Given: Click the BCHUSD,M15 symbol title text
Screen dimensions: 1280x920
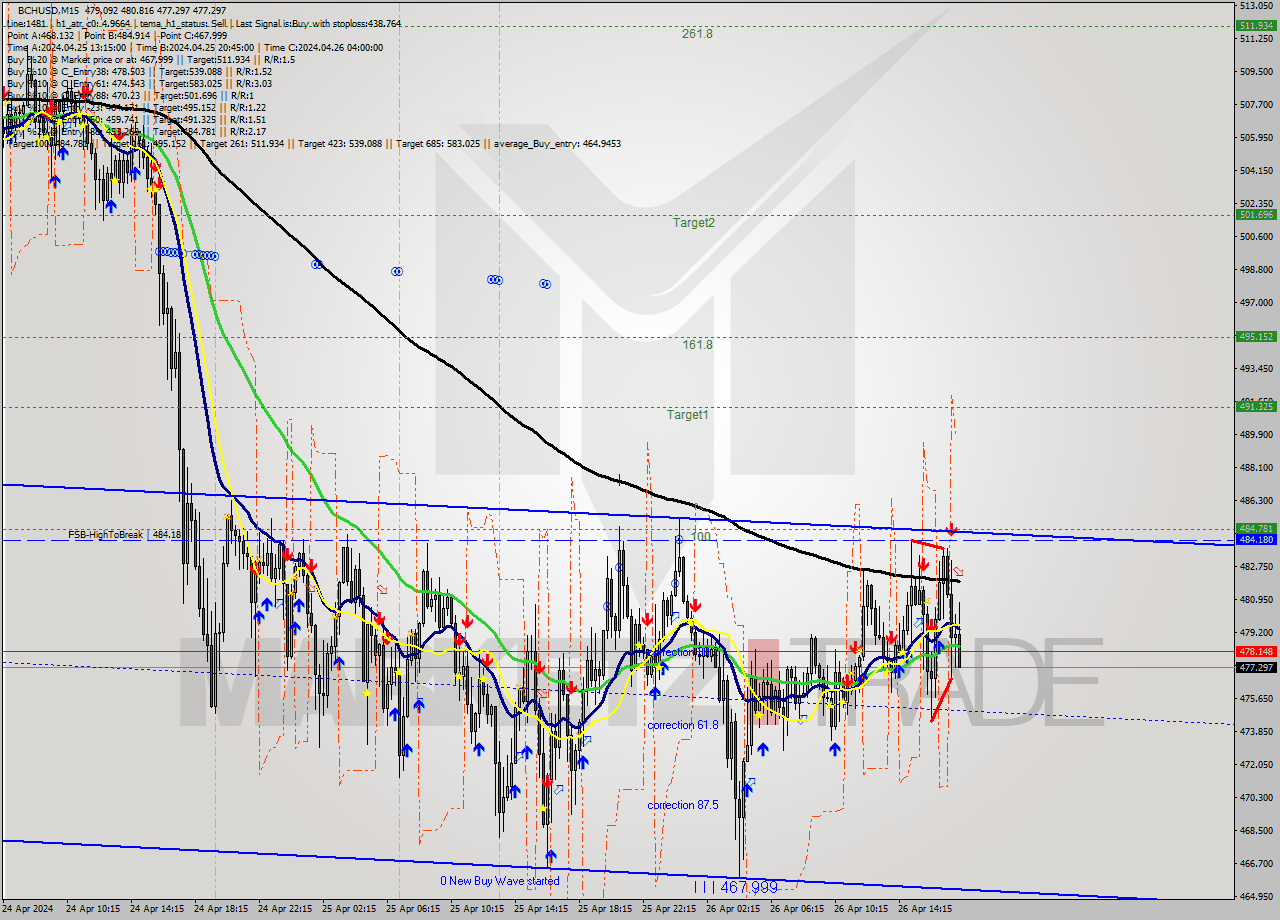Looking at the screenshot, I should coord(49,9).
